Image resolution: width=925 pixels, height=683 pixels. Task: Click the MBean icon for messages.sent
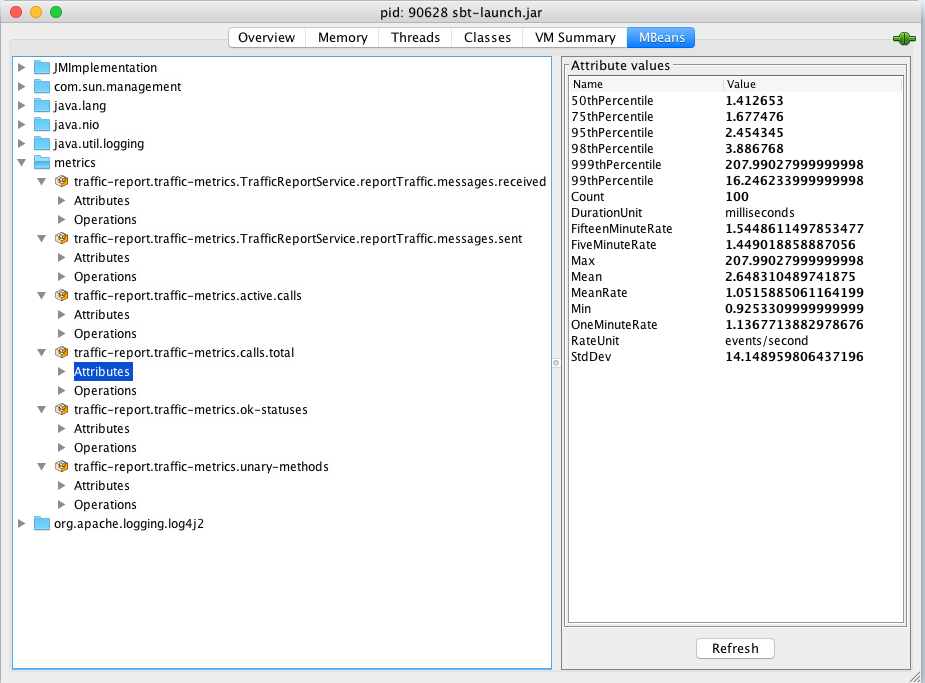point(61,238)
